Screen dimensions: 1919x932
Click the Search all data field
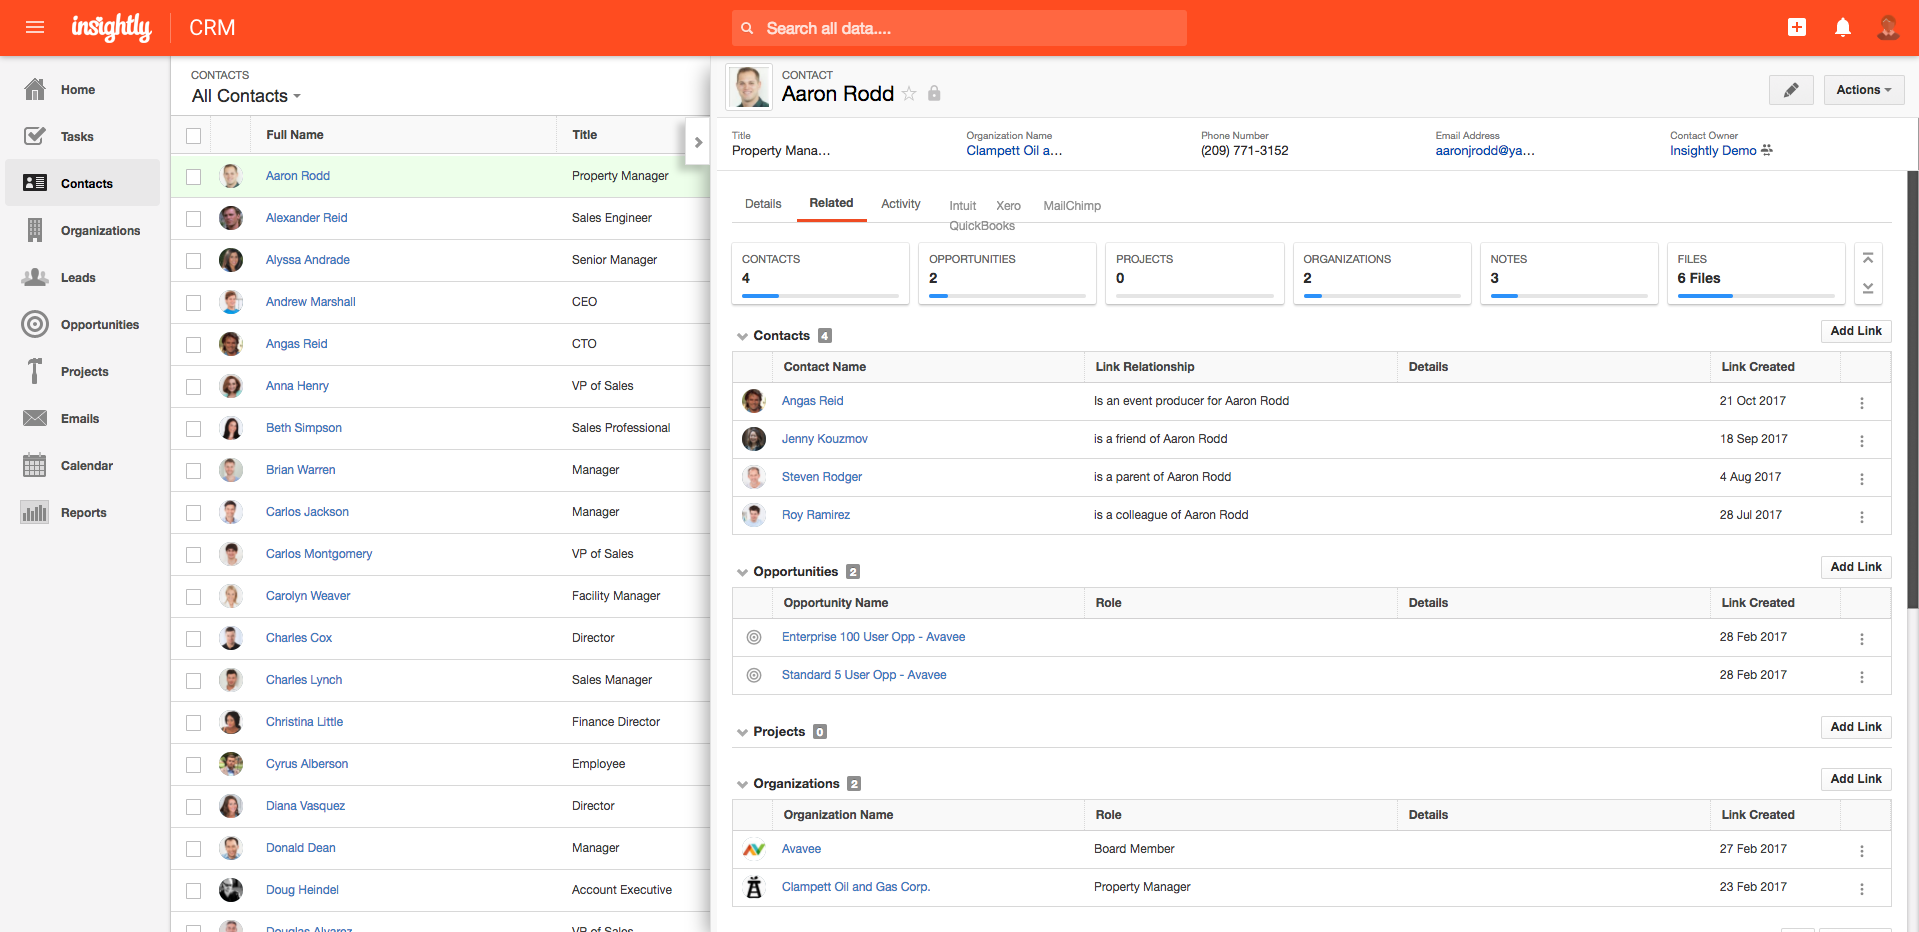957,28
